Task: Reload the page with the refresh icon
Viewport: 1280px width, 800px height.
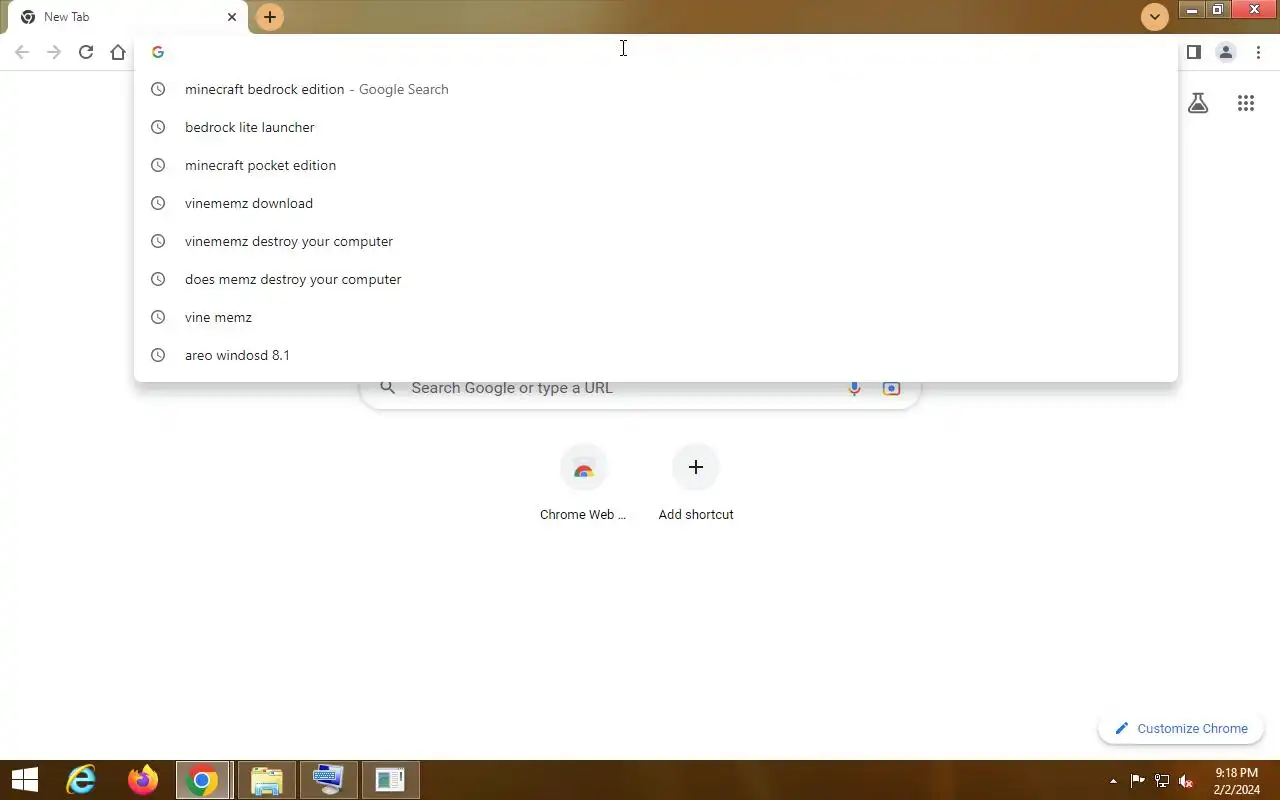Action: 86,52
